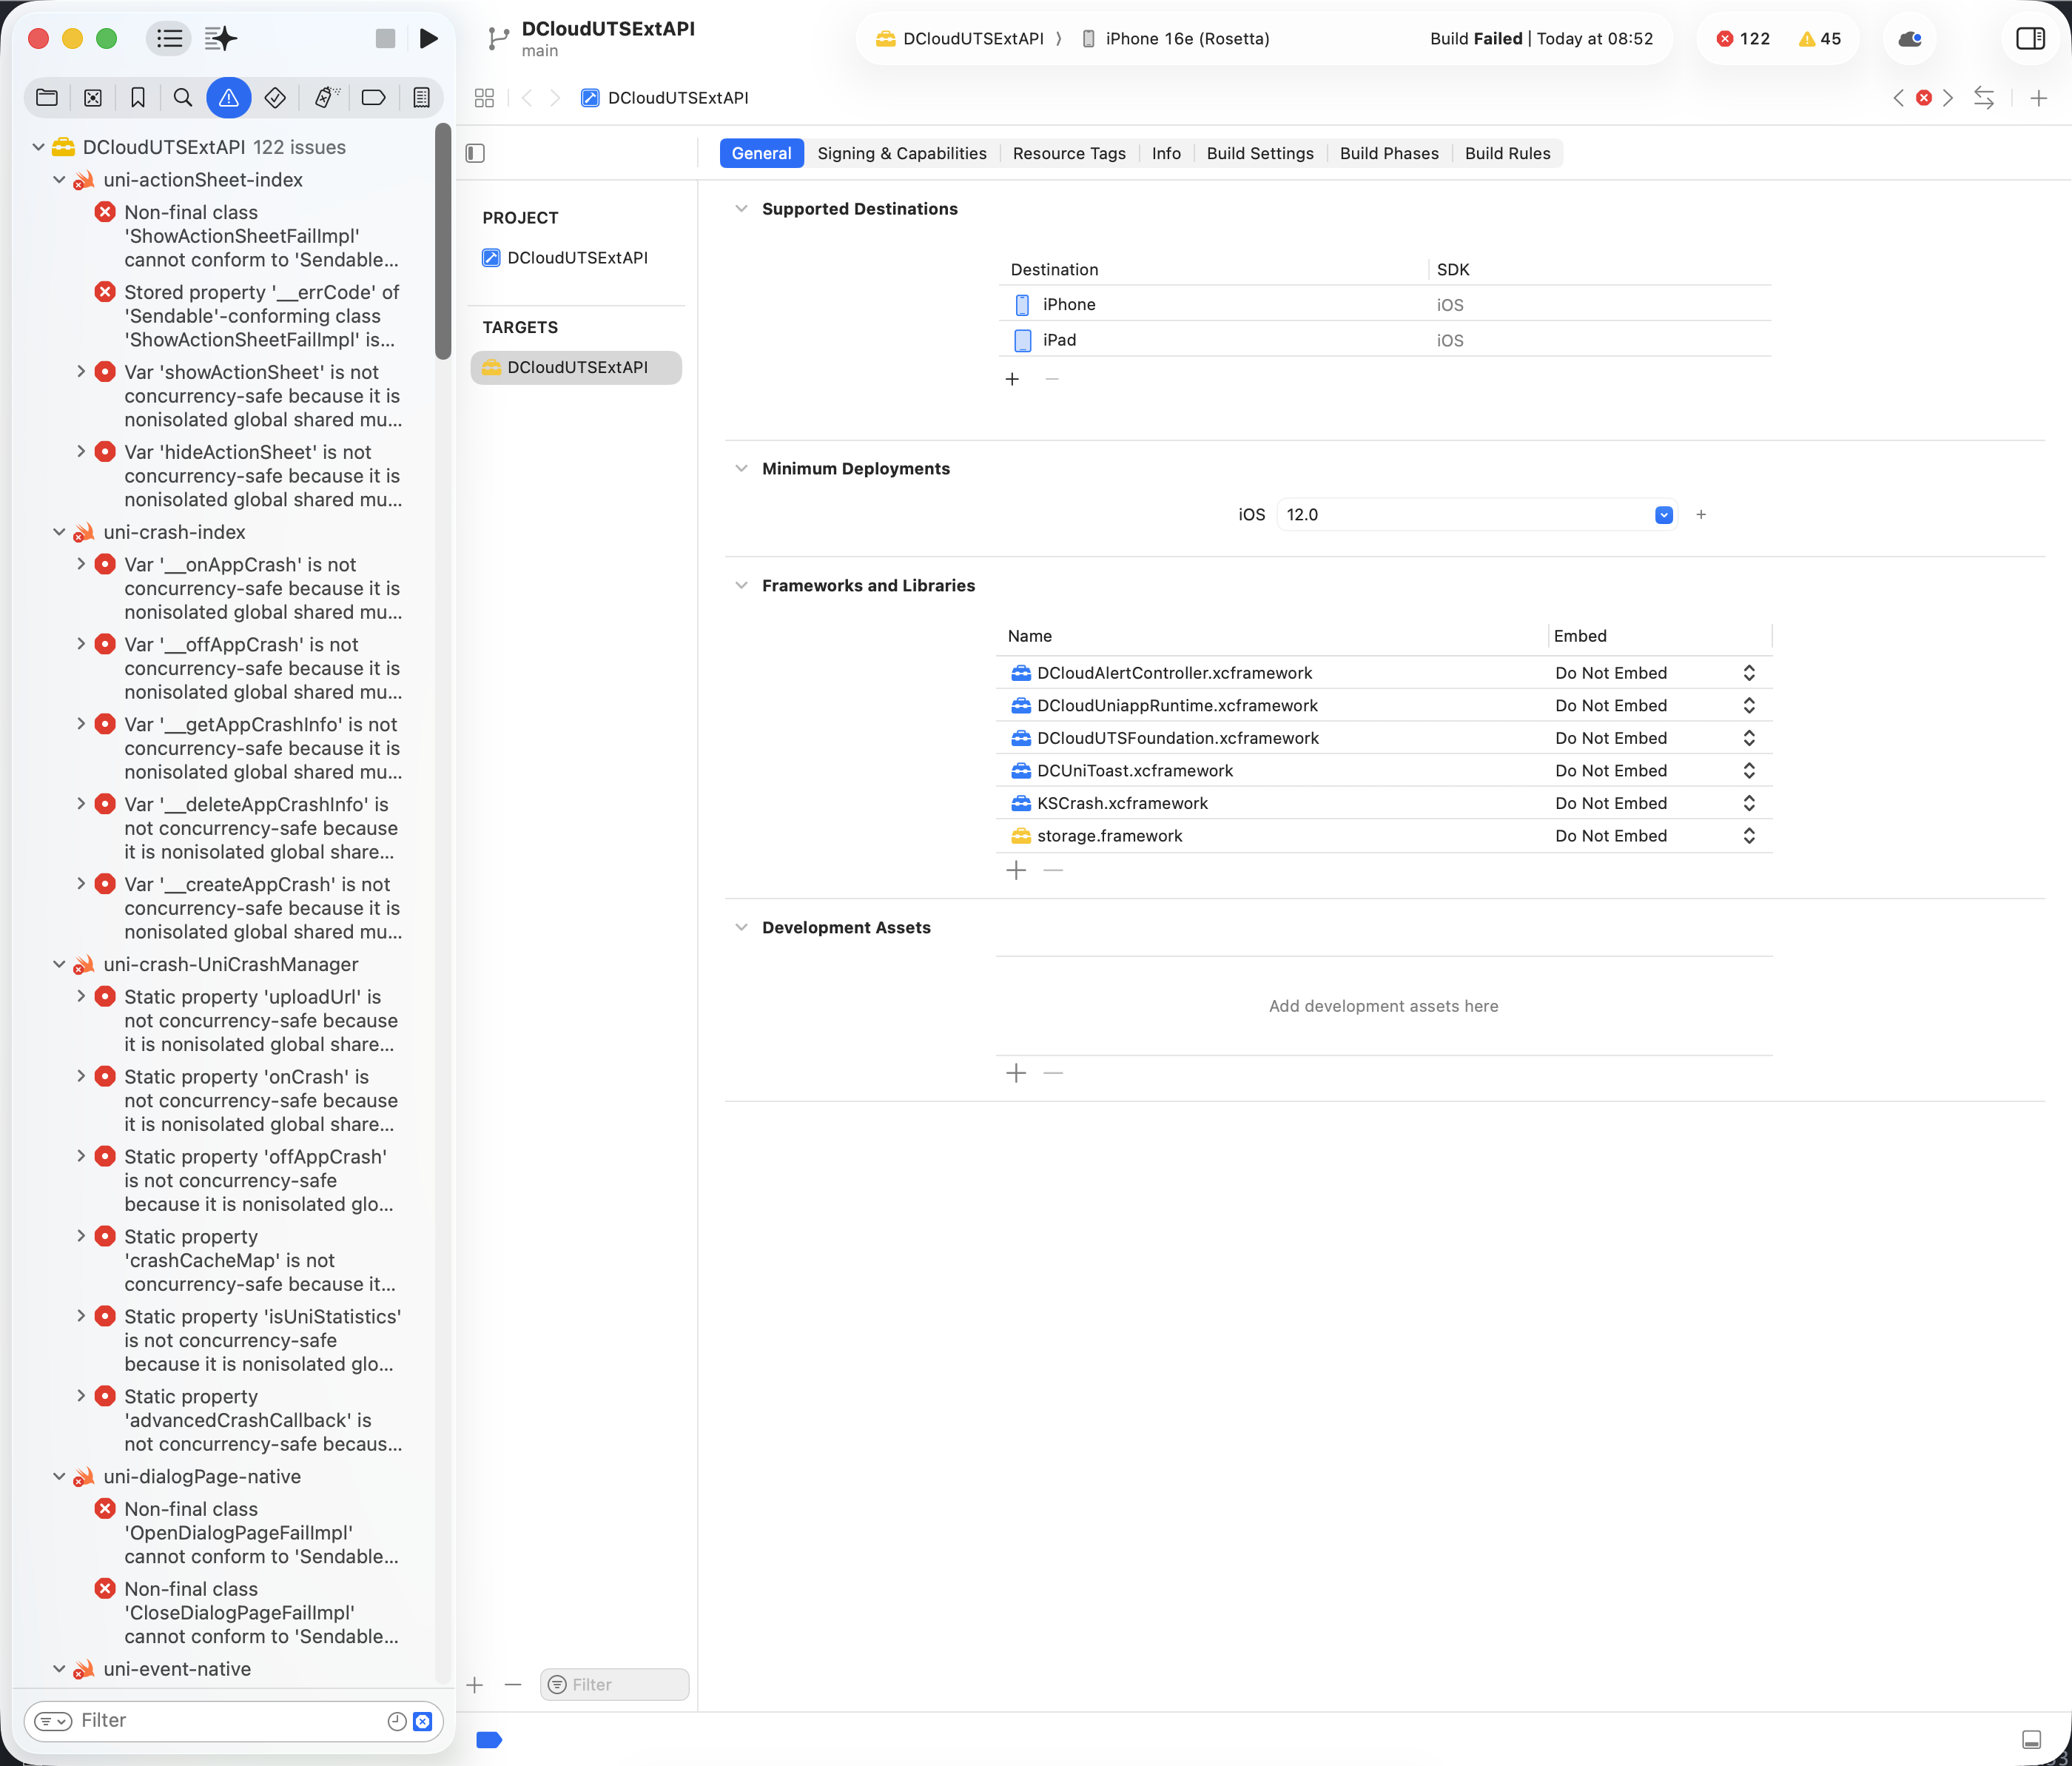Image resolution: width=2072 pixels, height=1766 pixels.
Task: Select the General tab
Action: [761, 153]
